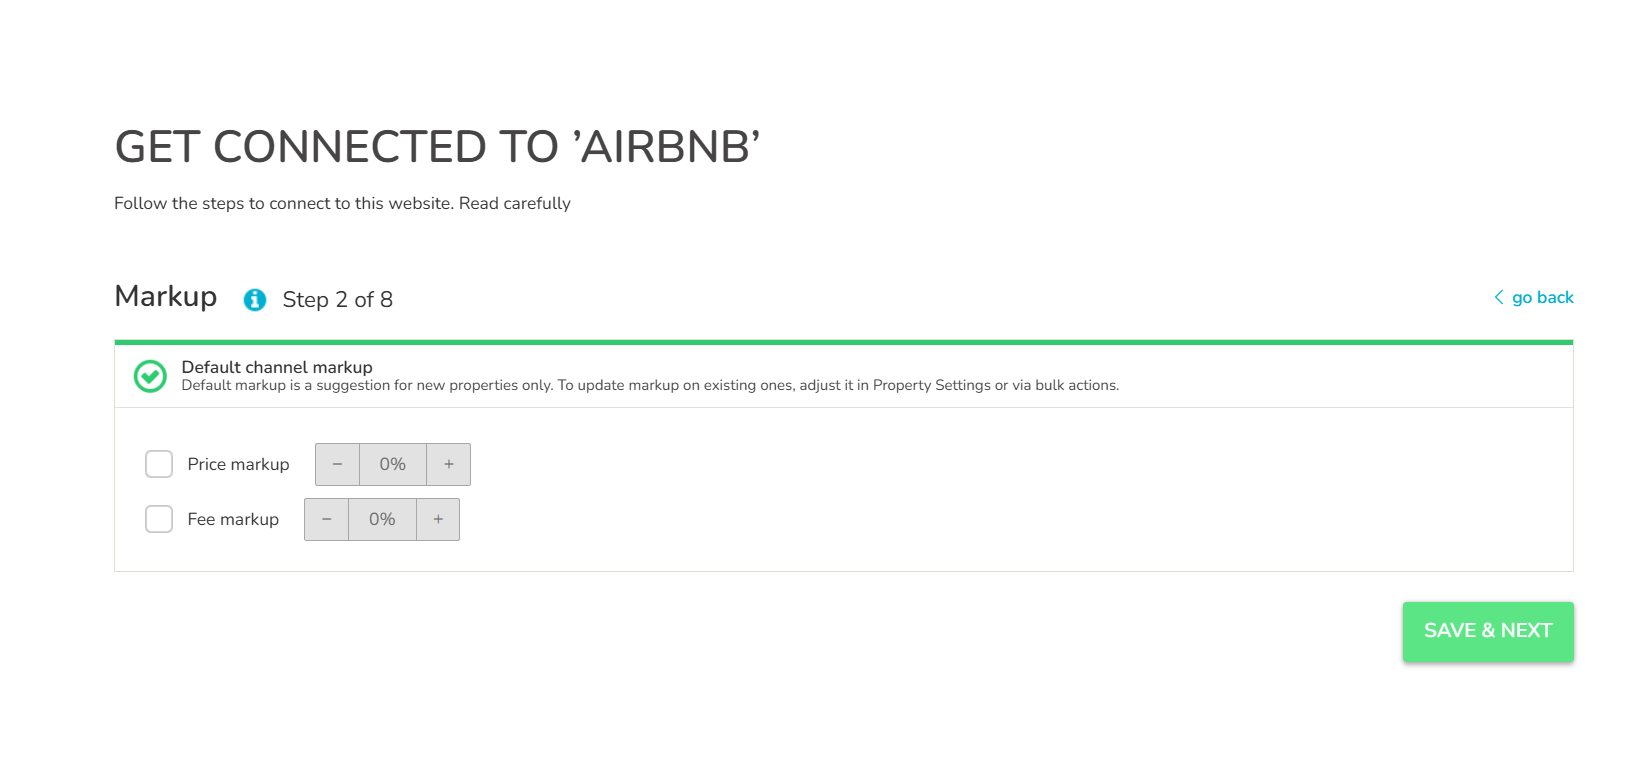
Task: Click the Step 2 of 8 indicator
Action: (337, 299)
